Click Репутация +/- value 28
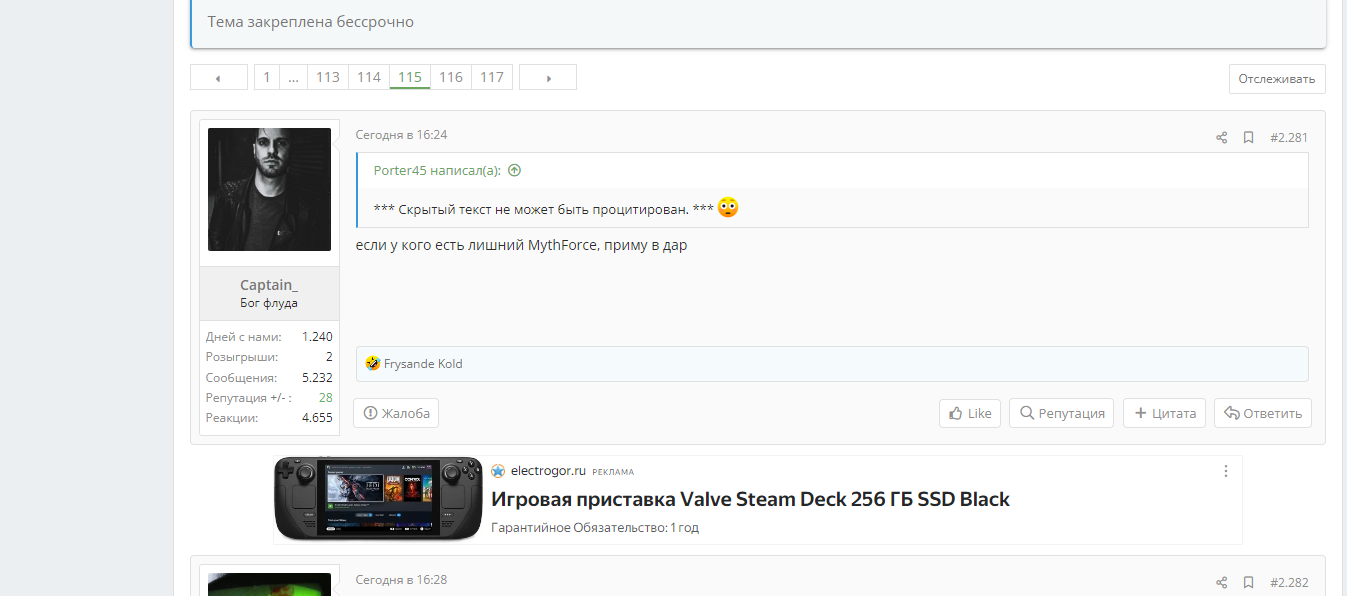Screen dimensions: 1347x596 tap(326, 397)
